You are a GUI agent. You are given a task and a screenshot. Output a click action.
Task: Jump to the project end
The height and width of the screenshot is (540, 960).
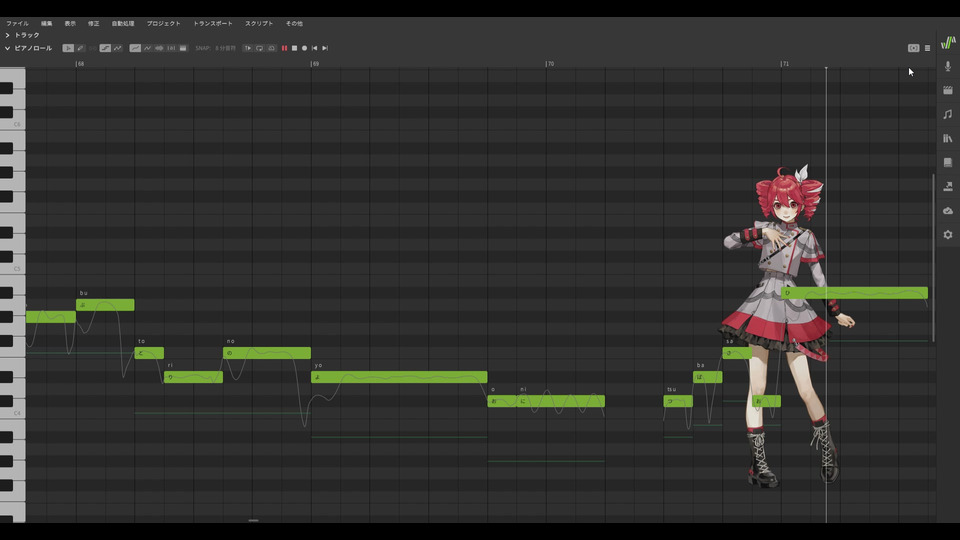coord(325,48)
